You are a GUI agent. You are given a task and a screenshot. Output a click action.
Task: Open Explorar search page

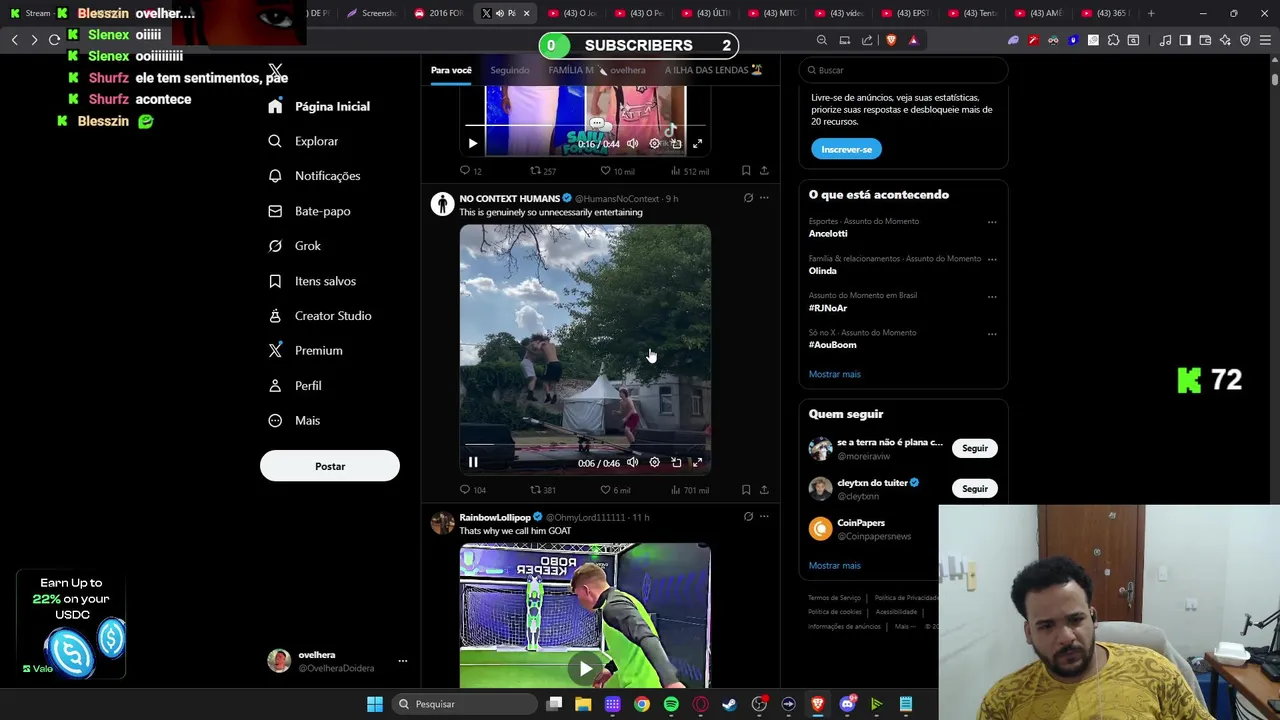[304, 141]
